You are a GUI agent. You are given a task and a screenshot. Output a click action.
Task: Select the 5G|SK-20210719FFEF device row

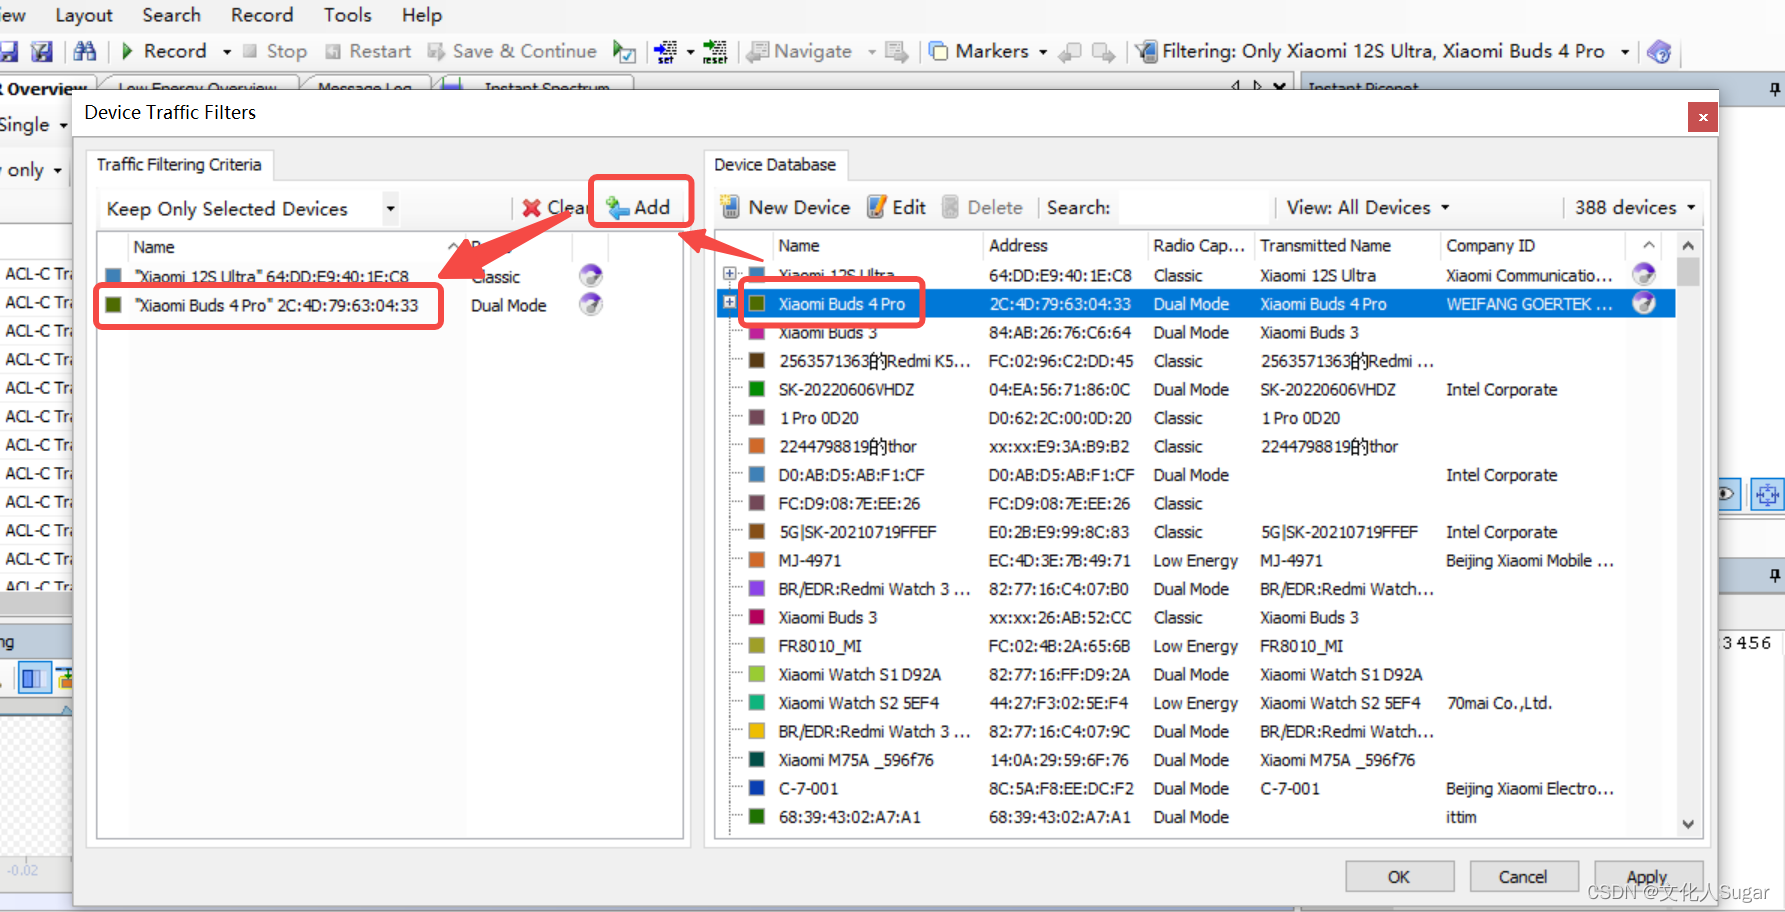point(1195,532)
